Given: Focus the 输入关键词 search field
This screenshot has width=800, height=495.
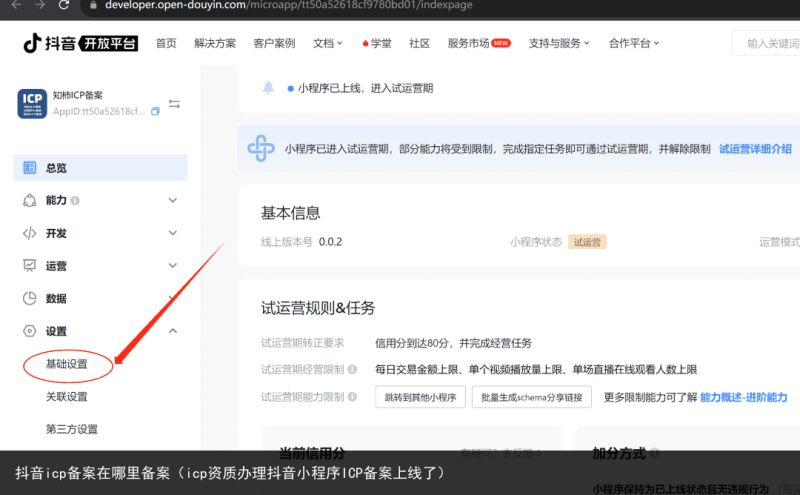Looking at the screenshot, I should [766, 43].
